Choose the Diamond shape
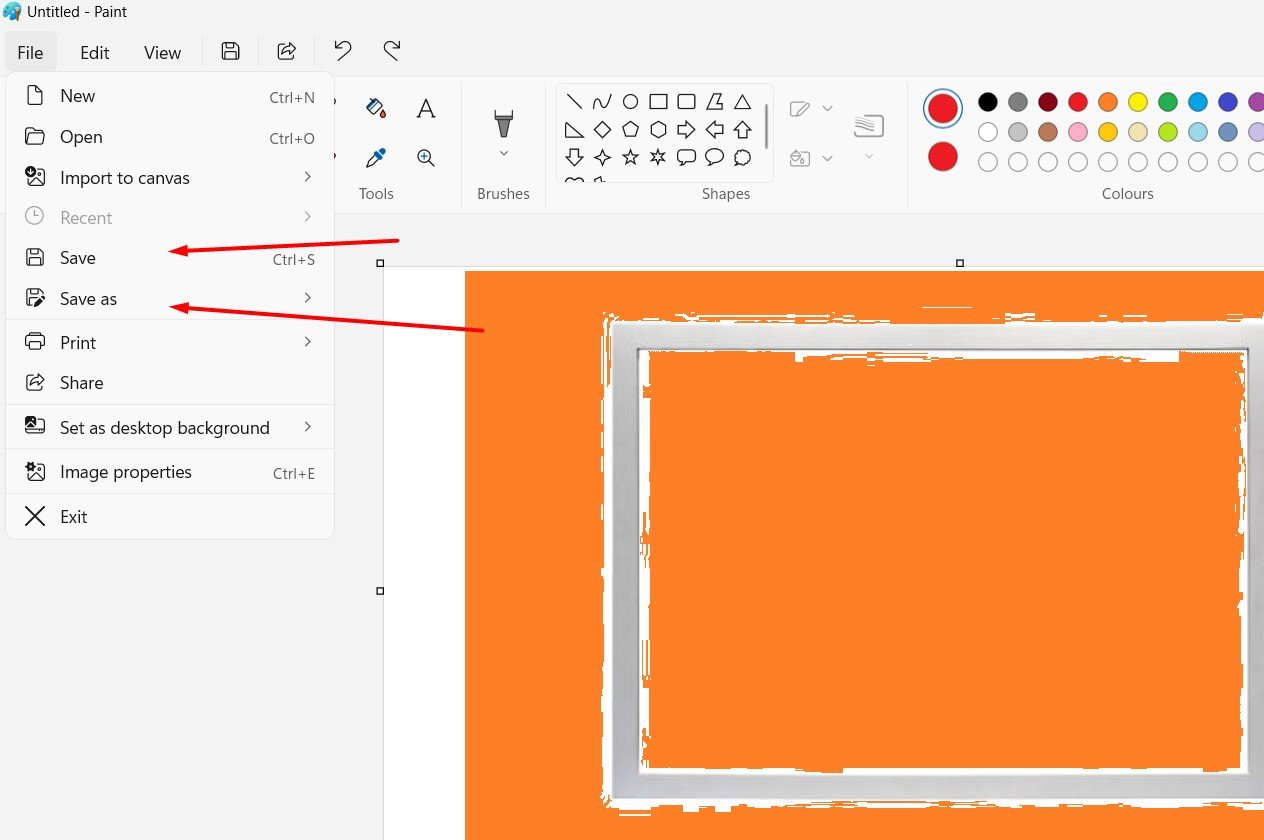Image resolution: width=1264 pixels, height=840 pixels. [x=602, y=129]
